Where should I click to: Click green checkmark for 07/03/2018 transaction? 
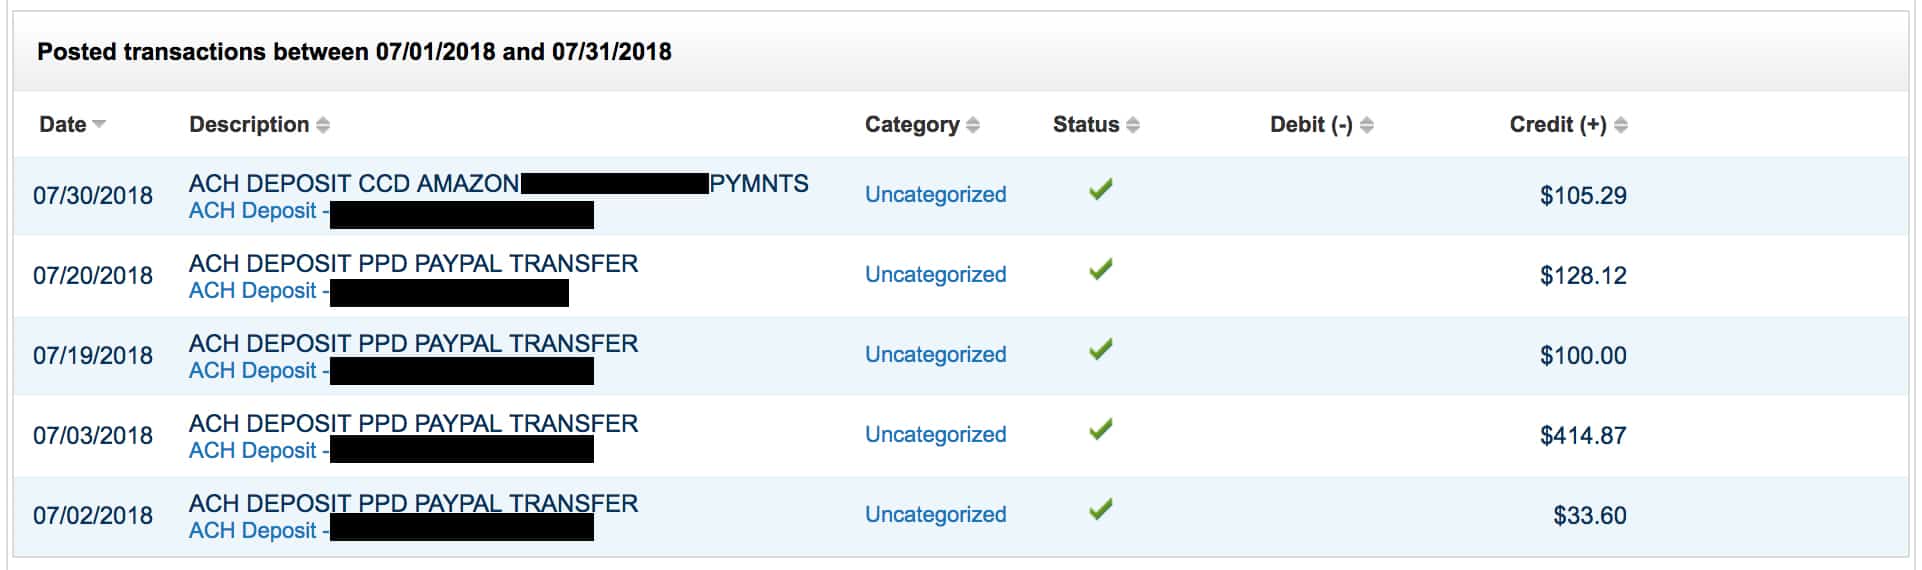point(1101,429)
